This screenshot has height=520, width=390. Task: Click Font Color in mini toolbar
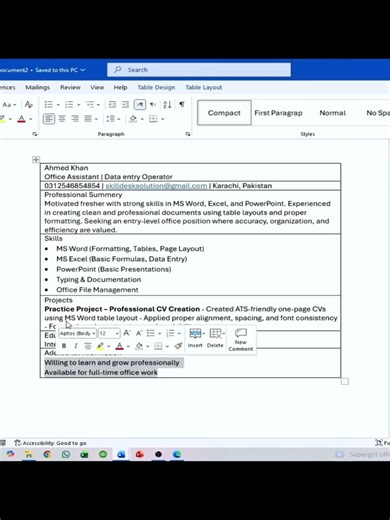[x=120, y=346]
